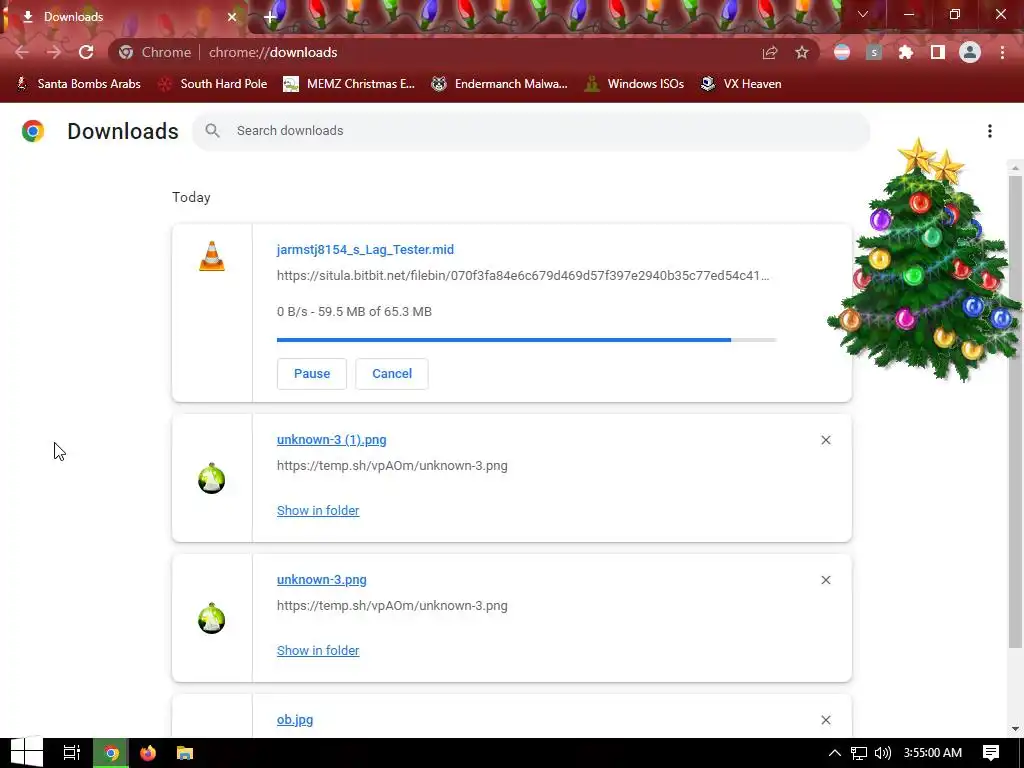Viewport: 1024px width, 768px height.
Task: Click the search magnifier icon
Action: click(212, 131)
